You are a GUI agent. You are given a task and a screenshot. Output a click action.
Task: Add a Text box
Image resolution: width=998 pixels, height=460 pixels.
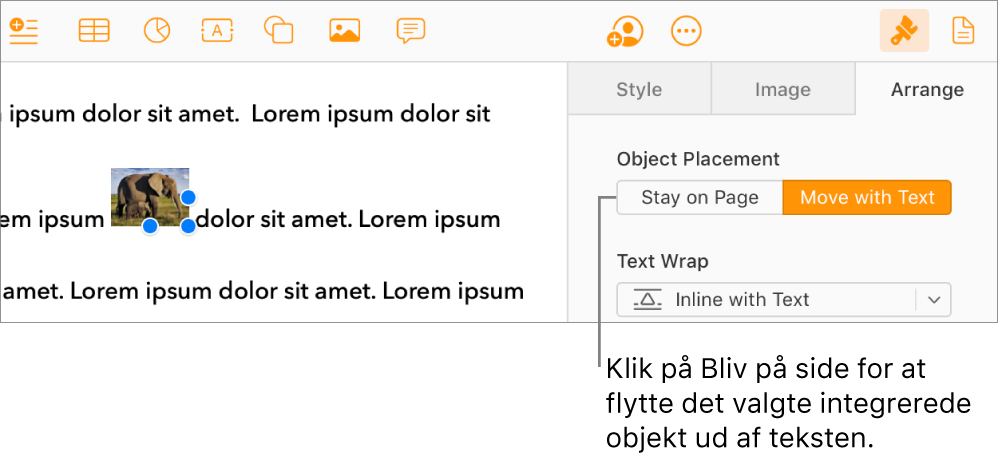(x=217, y=31)
